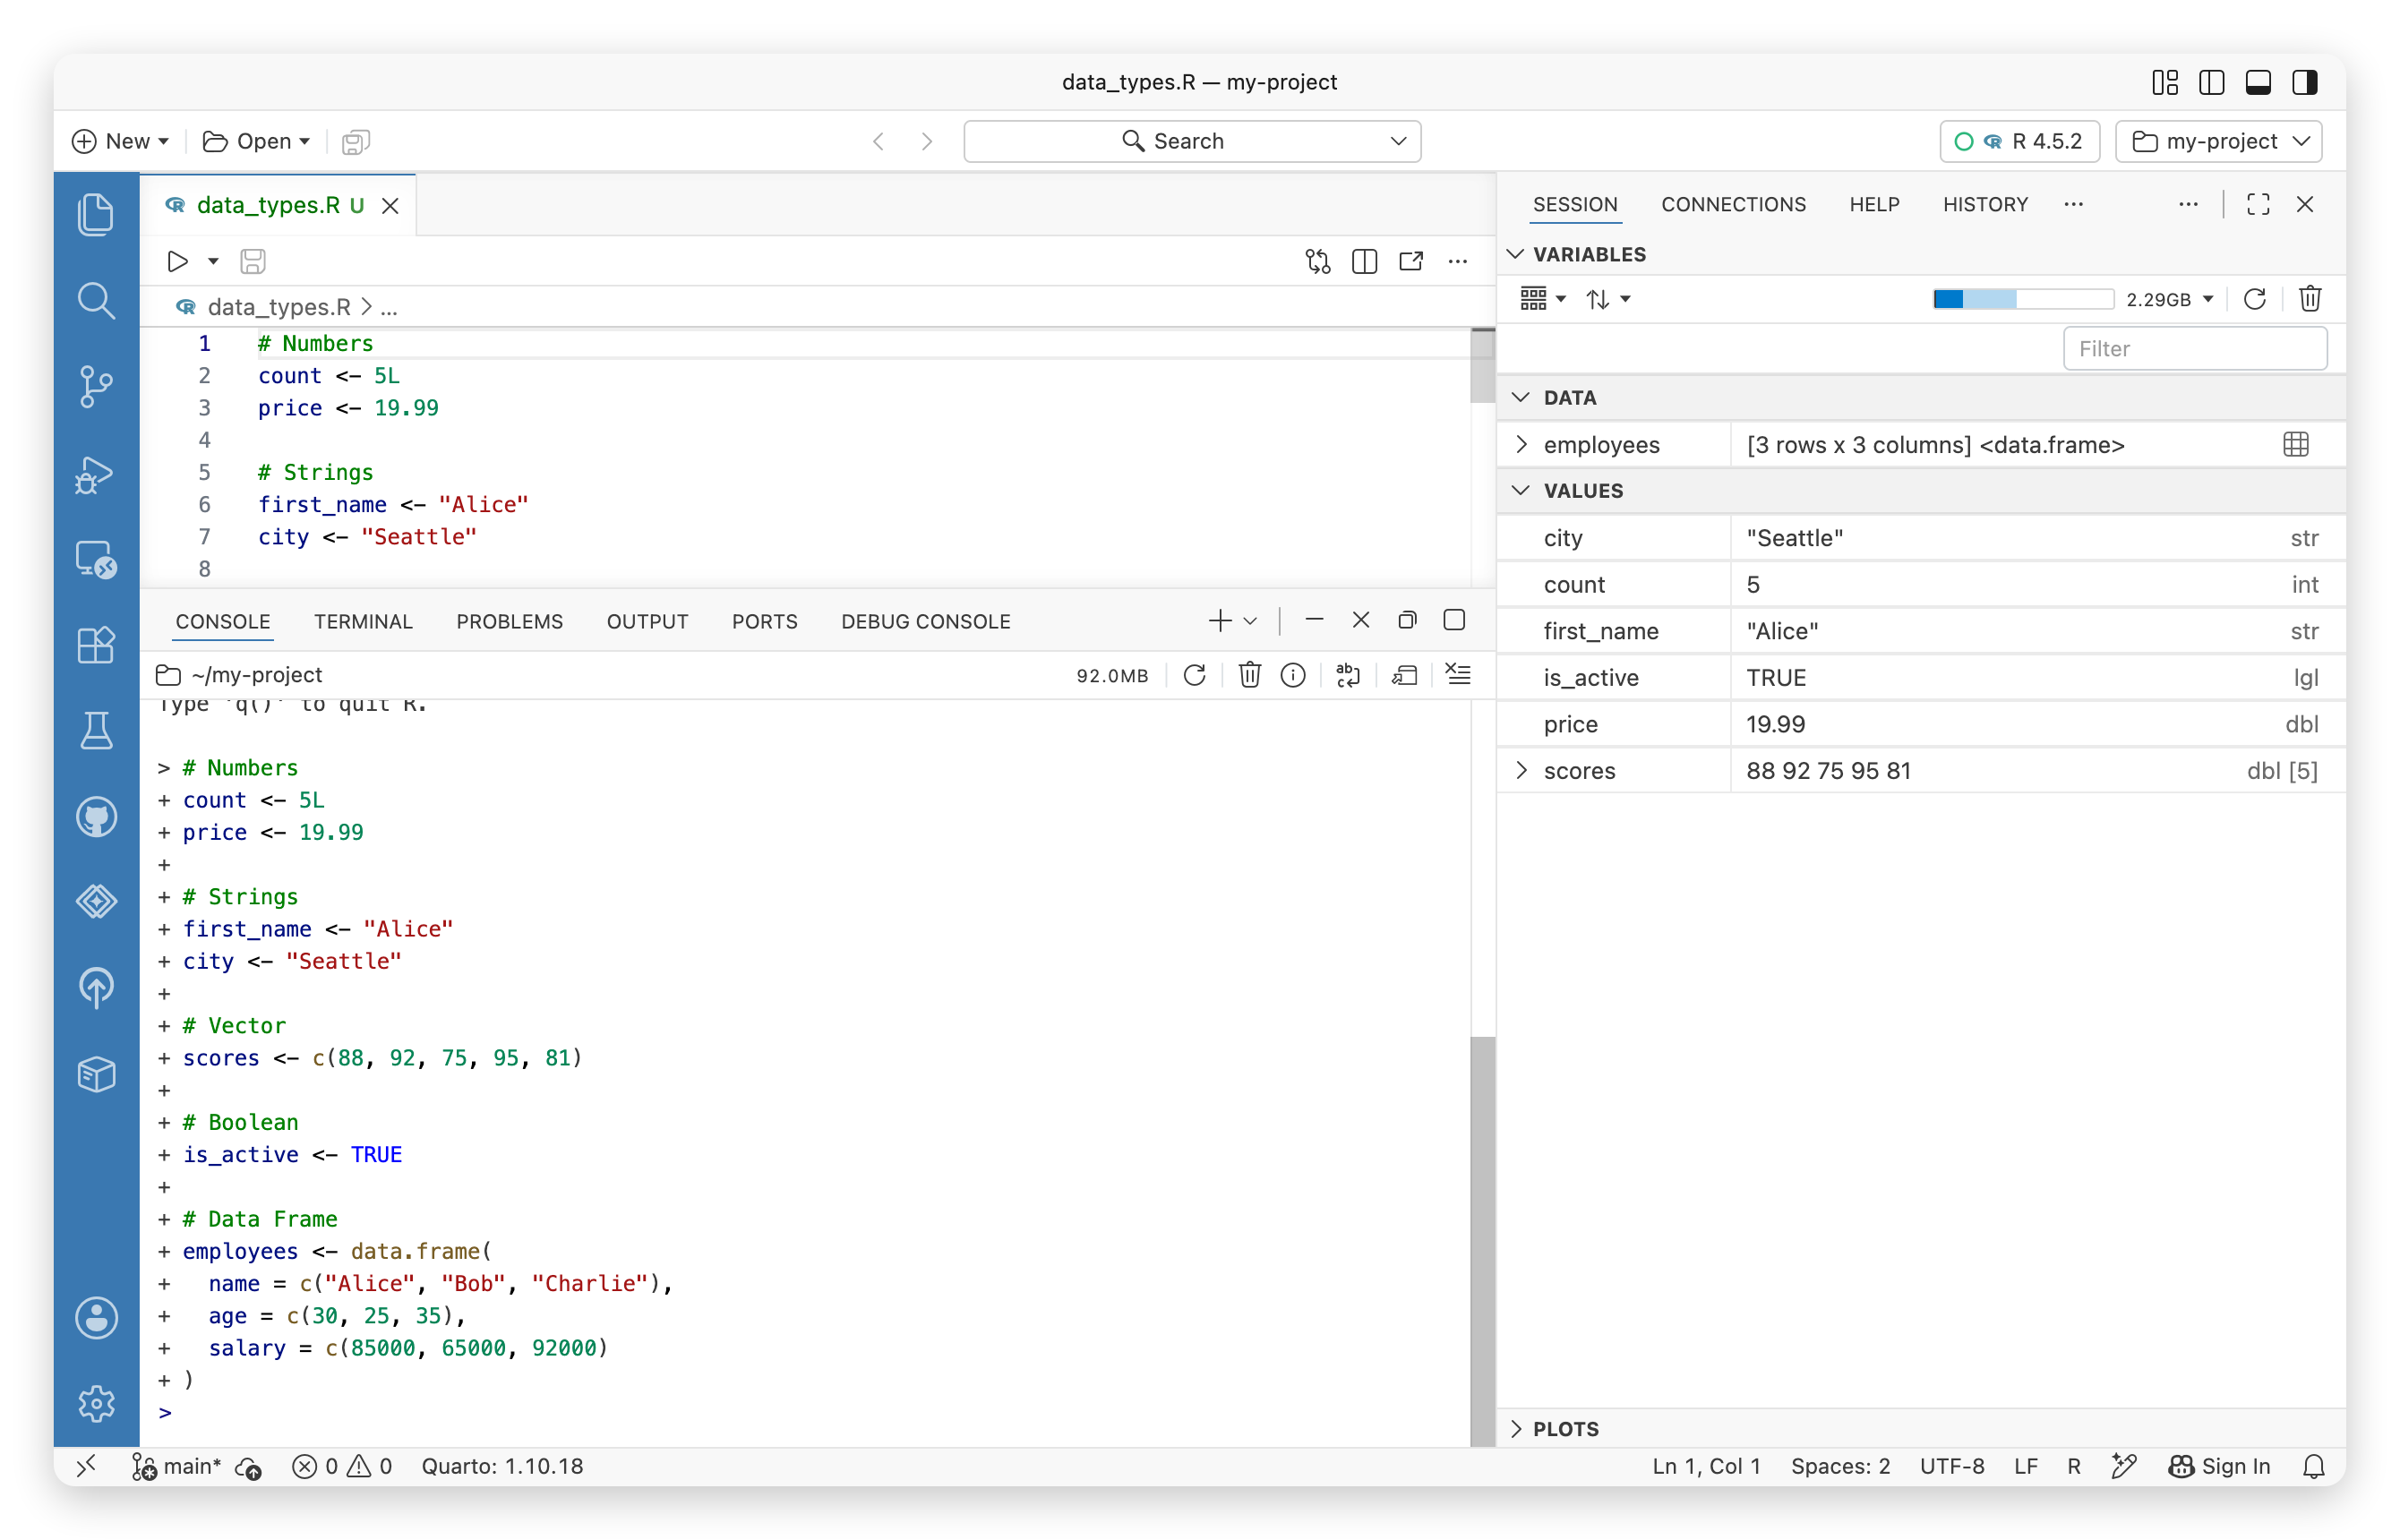2400x1540 pixels.
Task: Maximize the console panel size
Action: pyautogui.click(x=1454, y=620)
